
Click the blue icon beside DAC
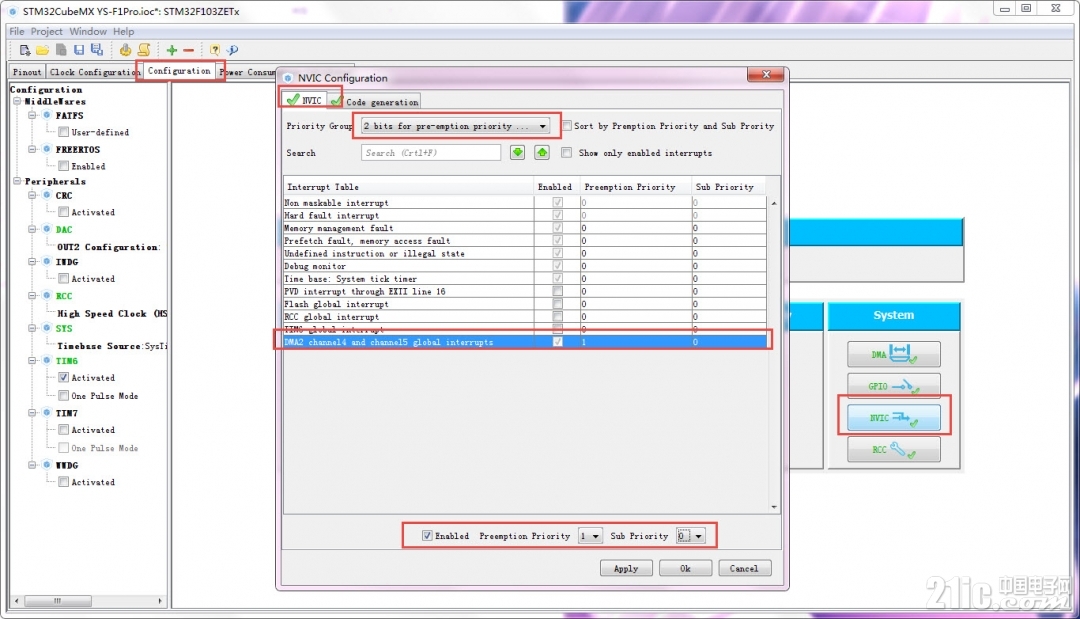(x=47, y=229)
